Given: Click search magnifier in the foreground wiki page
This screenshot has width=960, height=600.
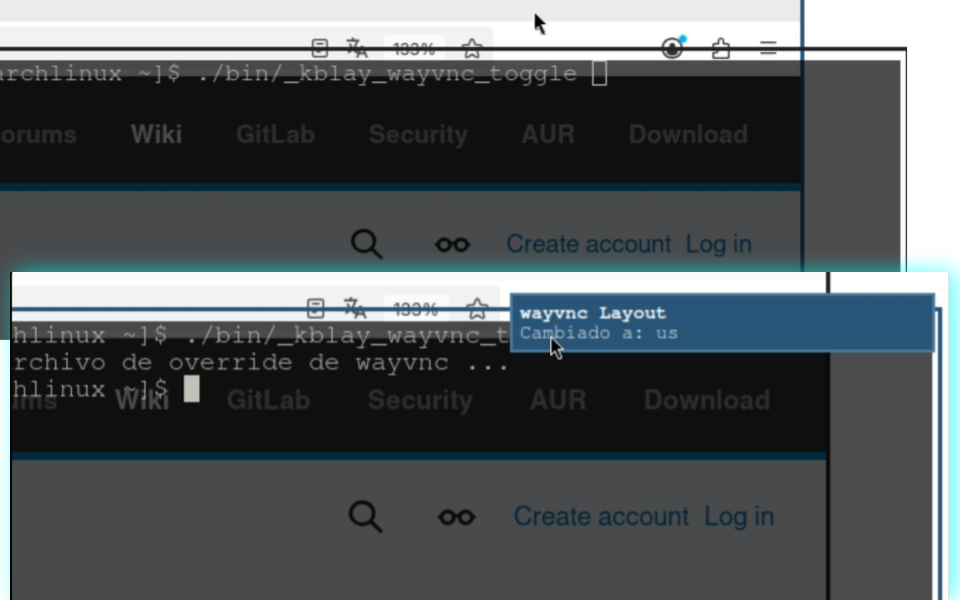Looking at the screenshot, I should (366, 516).
